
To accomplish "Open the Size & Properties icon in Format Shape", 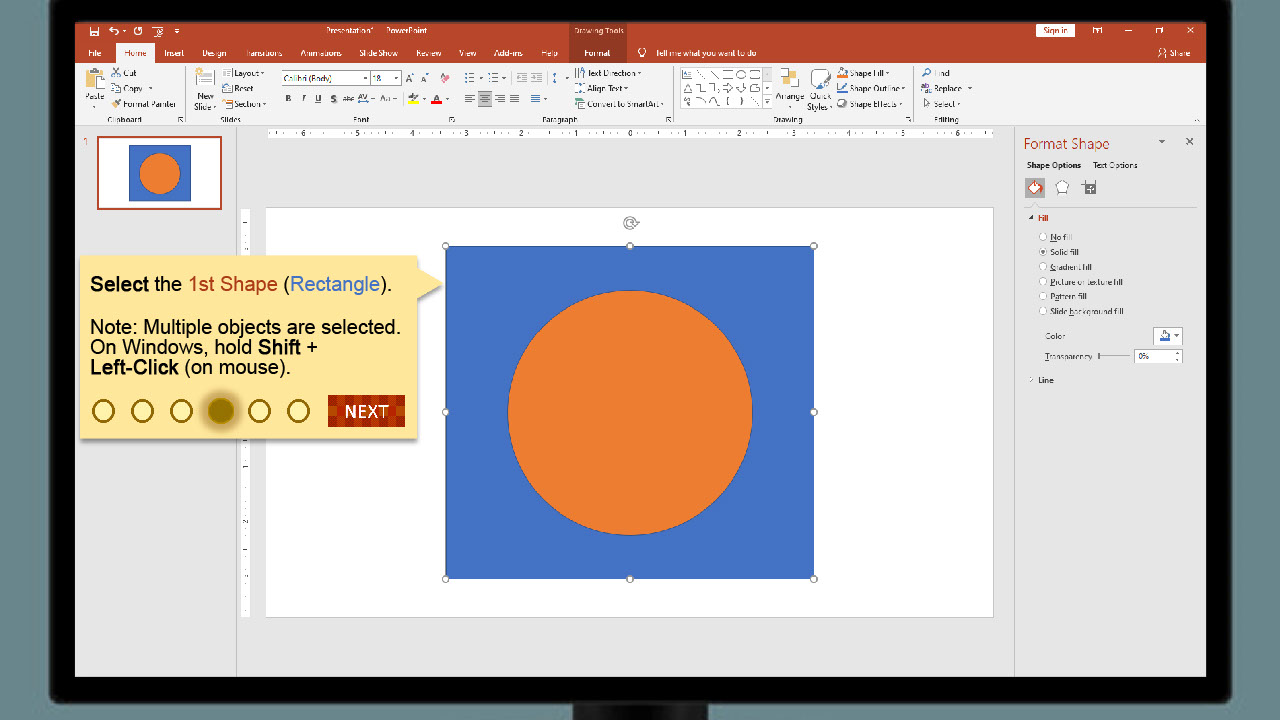I will coord(1089,187).
